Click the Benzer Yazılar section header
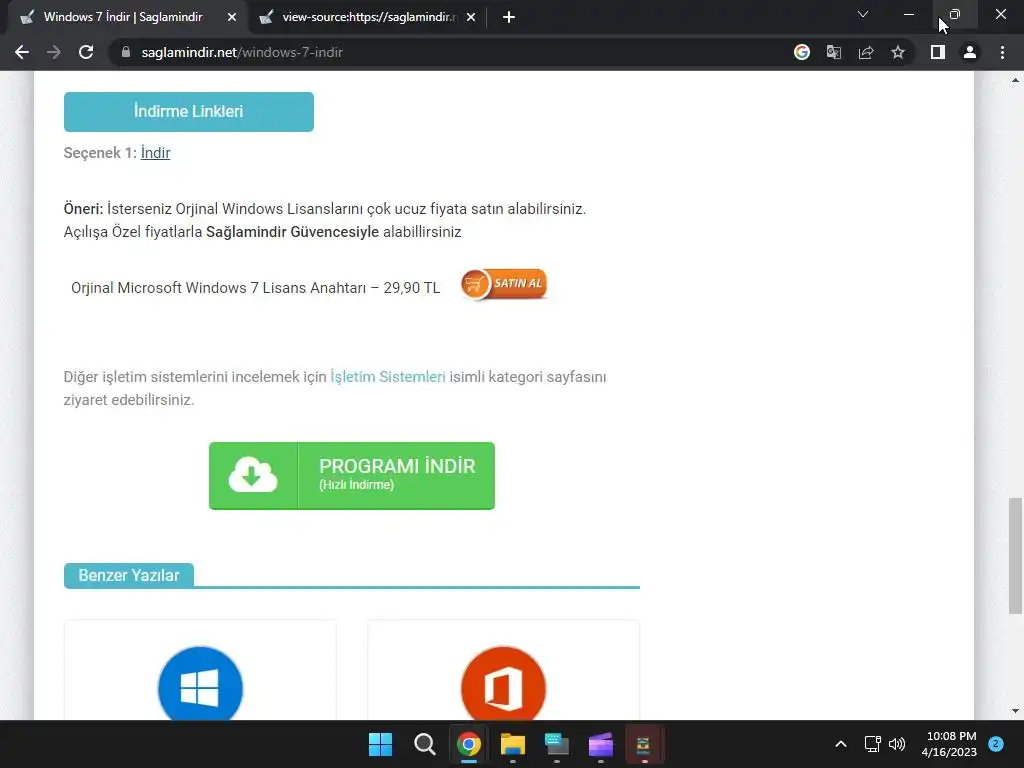The width and height of the screenshot is (1024, 768). click(x=129, y=575)
